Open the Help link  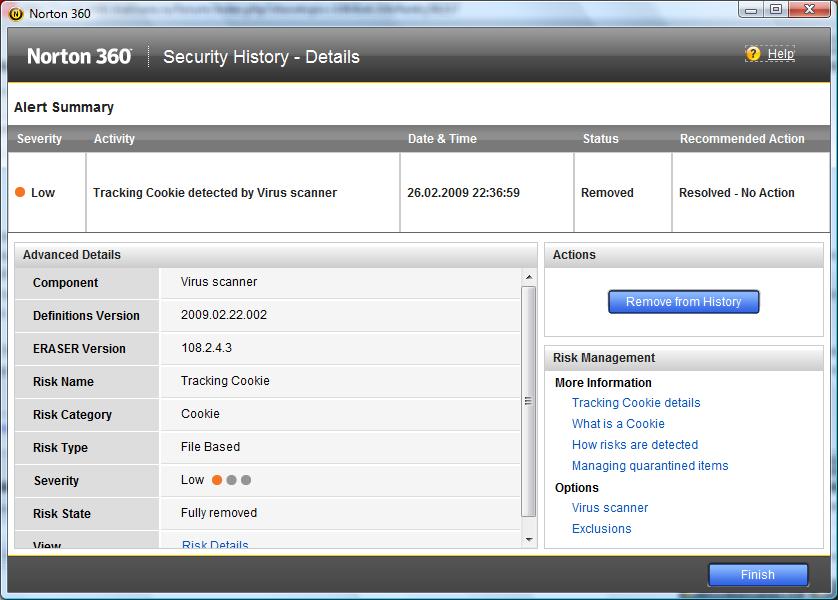click(780, 53)
